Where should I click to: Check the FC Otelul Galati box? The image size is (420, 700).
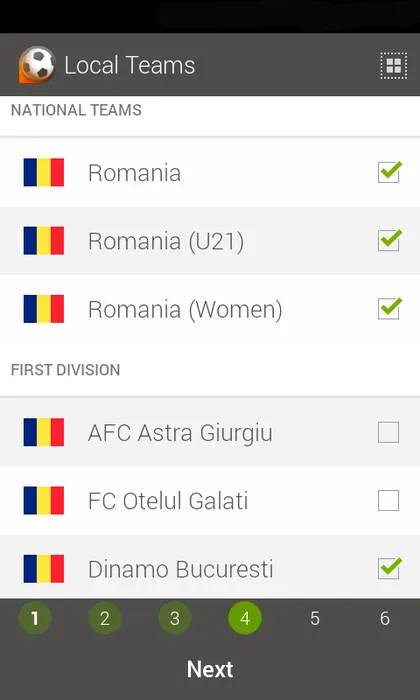coord(388,500)
